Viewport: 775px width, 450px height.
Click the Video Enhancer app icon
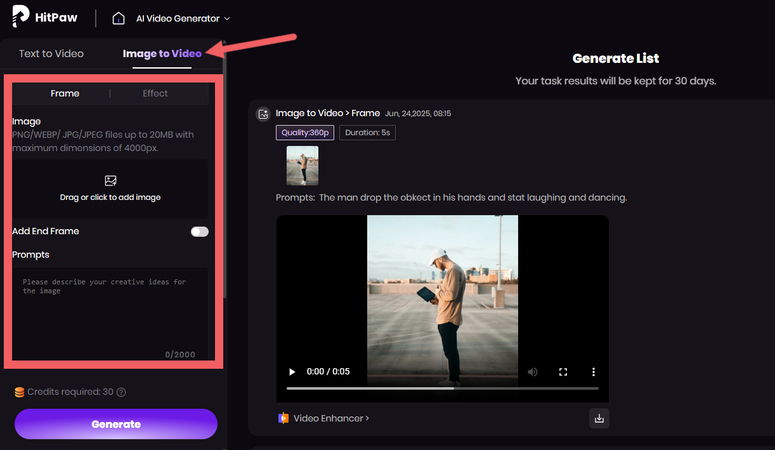tap(283, 418)
